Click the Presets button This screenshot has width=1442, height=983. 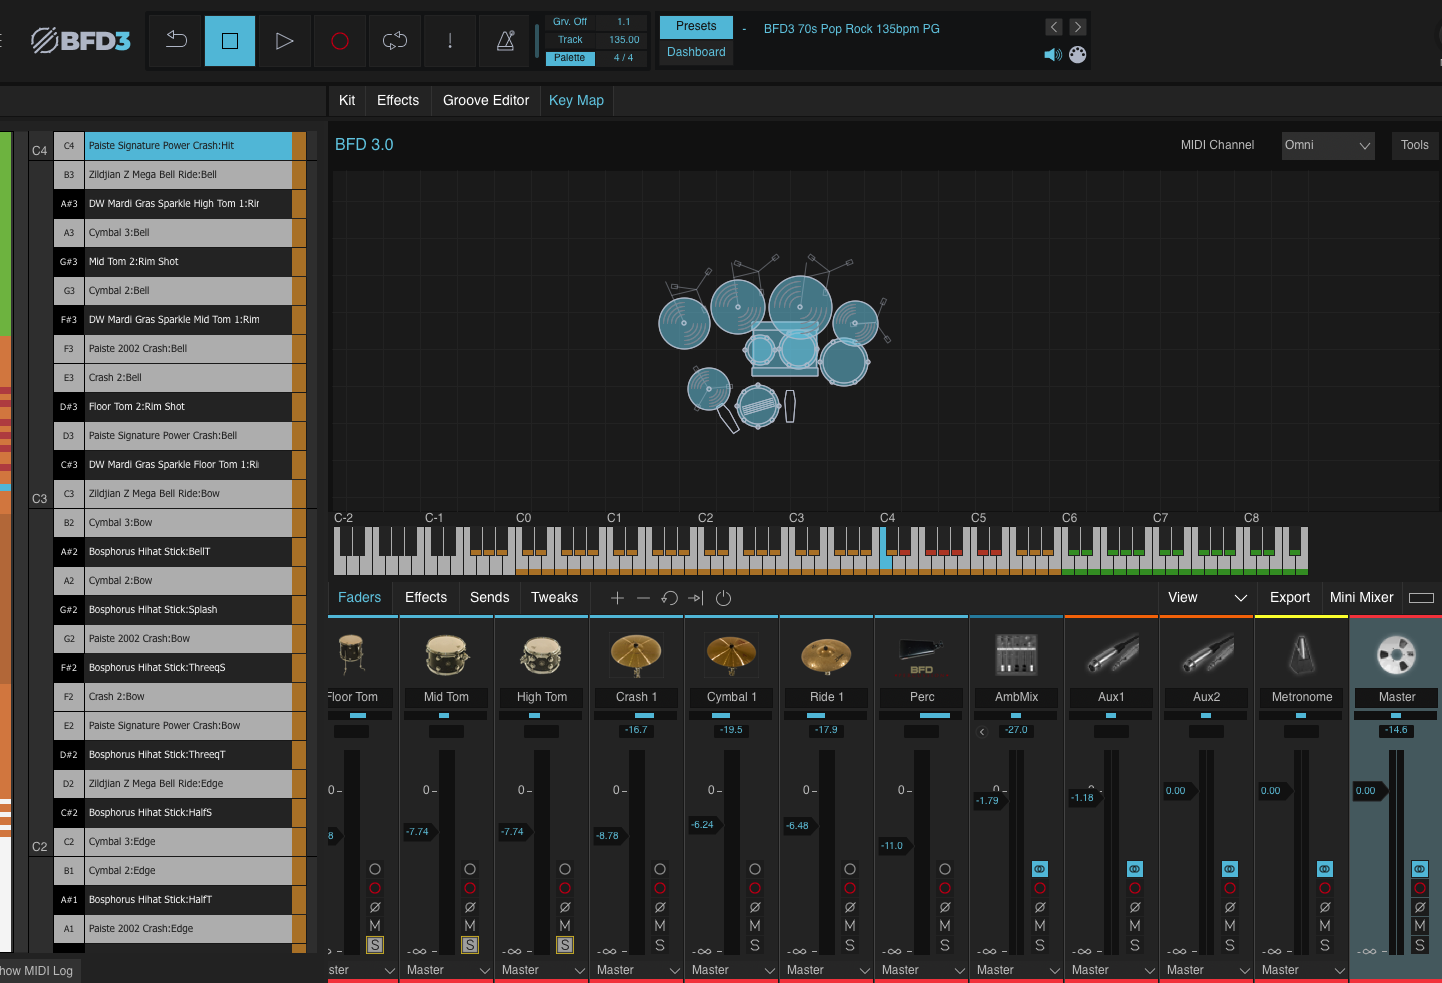click(696, 27)
